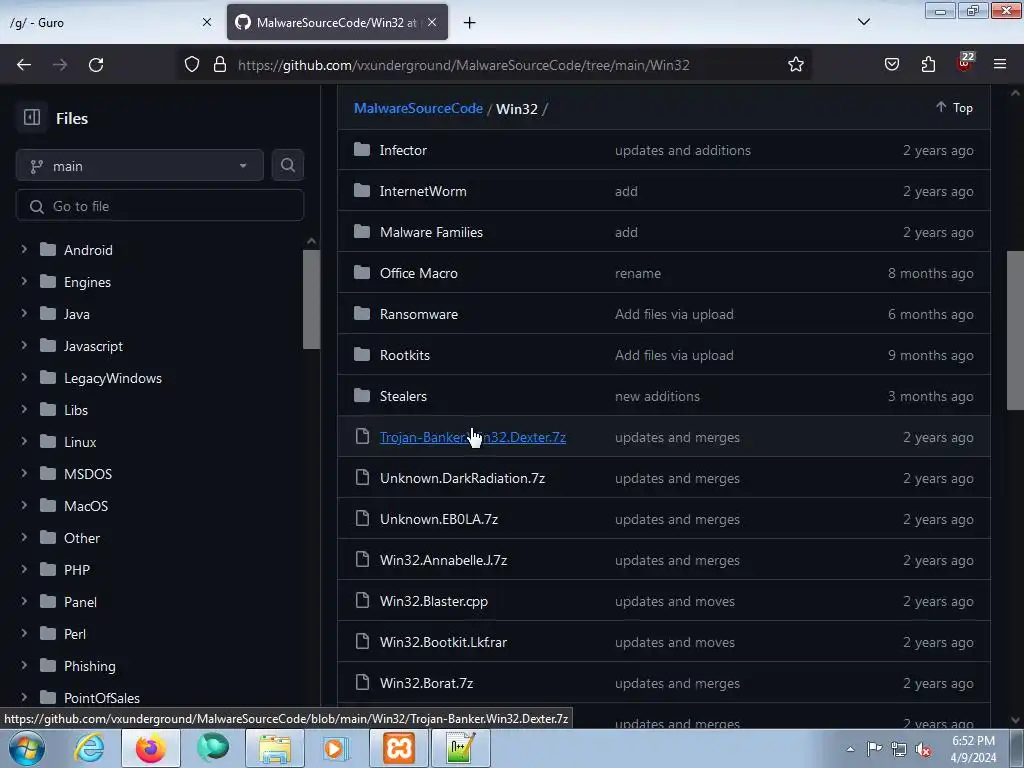This screenshot has height=768, width=1024.
Task: Open the uBlock extension badge icon
Action: coord(965,63)
